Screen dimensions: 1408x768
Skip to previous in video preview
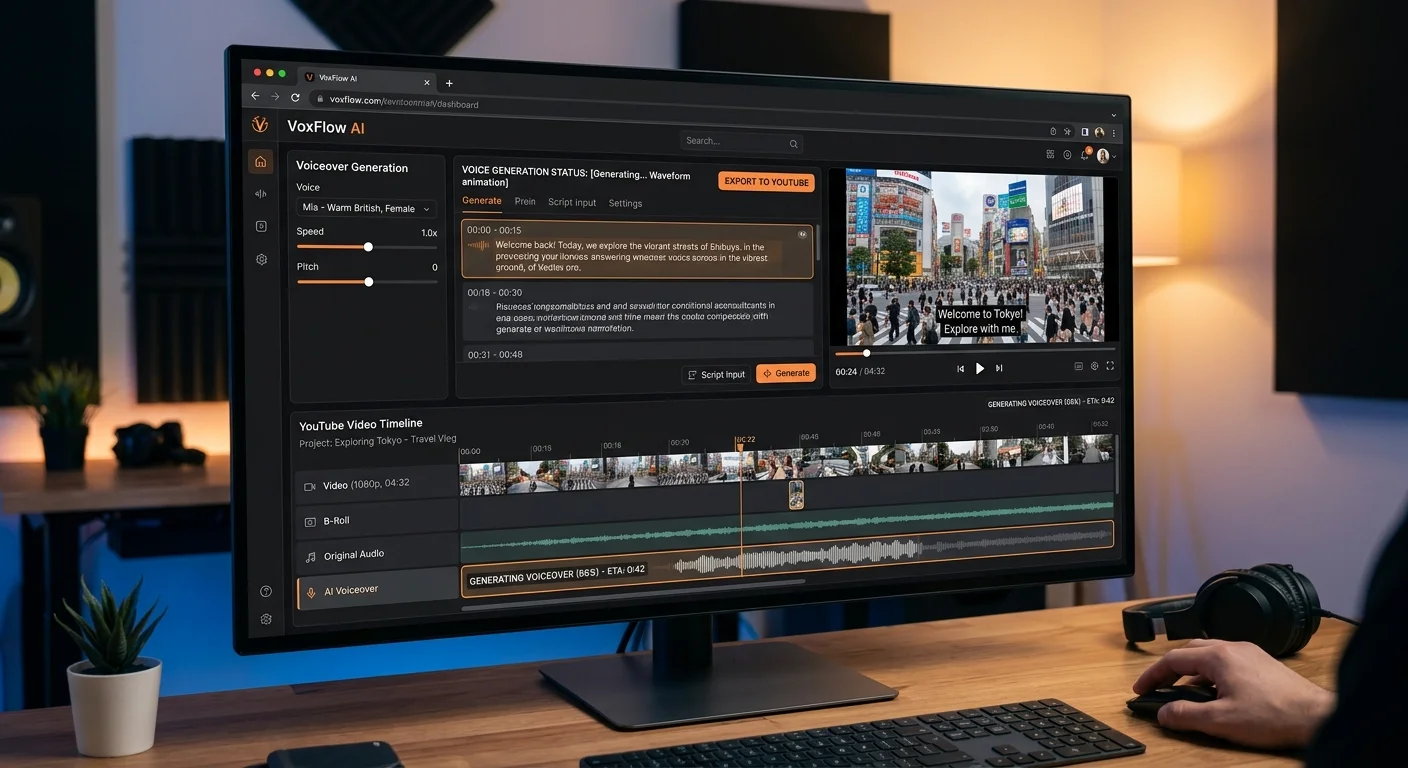(x=961, y=368)
